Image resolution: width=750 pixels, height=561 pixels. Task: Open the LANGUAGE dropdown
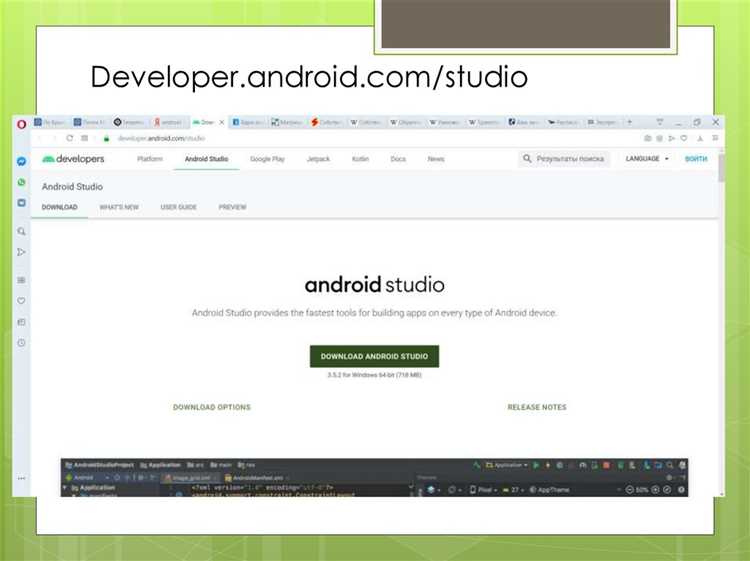point(647,159)
